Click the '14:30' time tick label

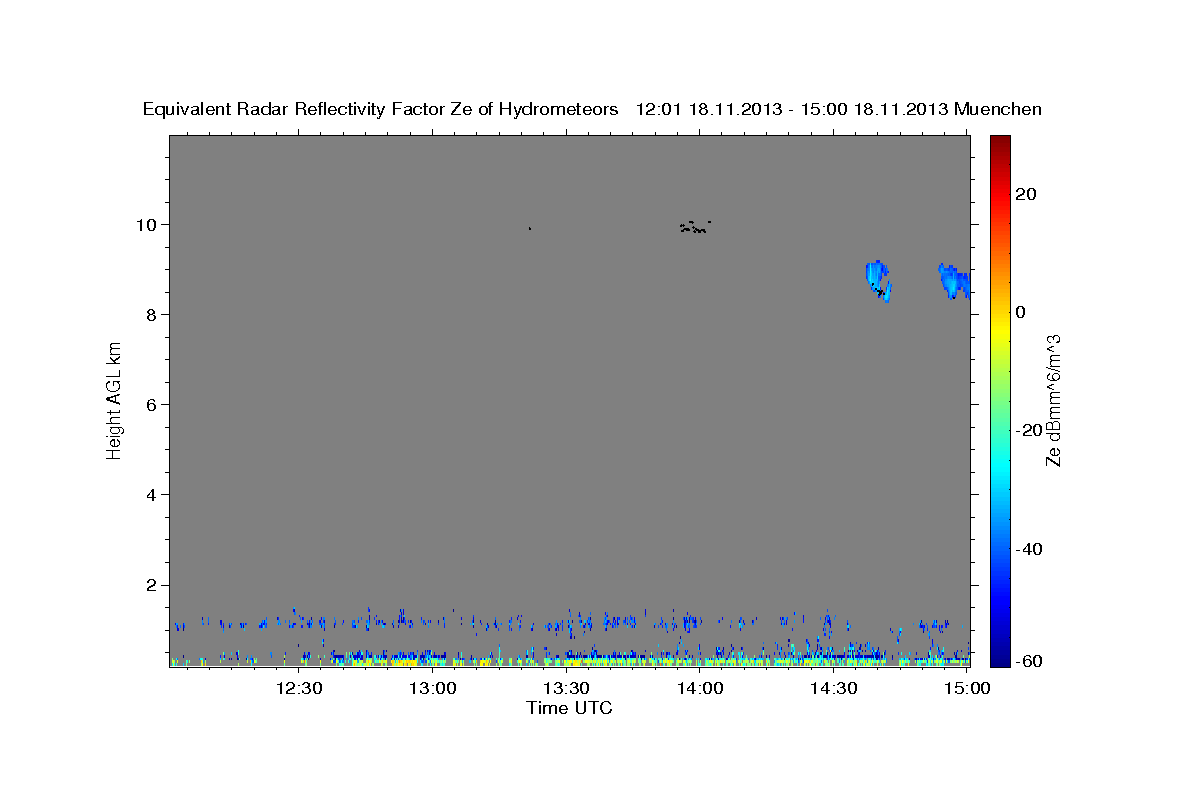coord(834,688)
